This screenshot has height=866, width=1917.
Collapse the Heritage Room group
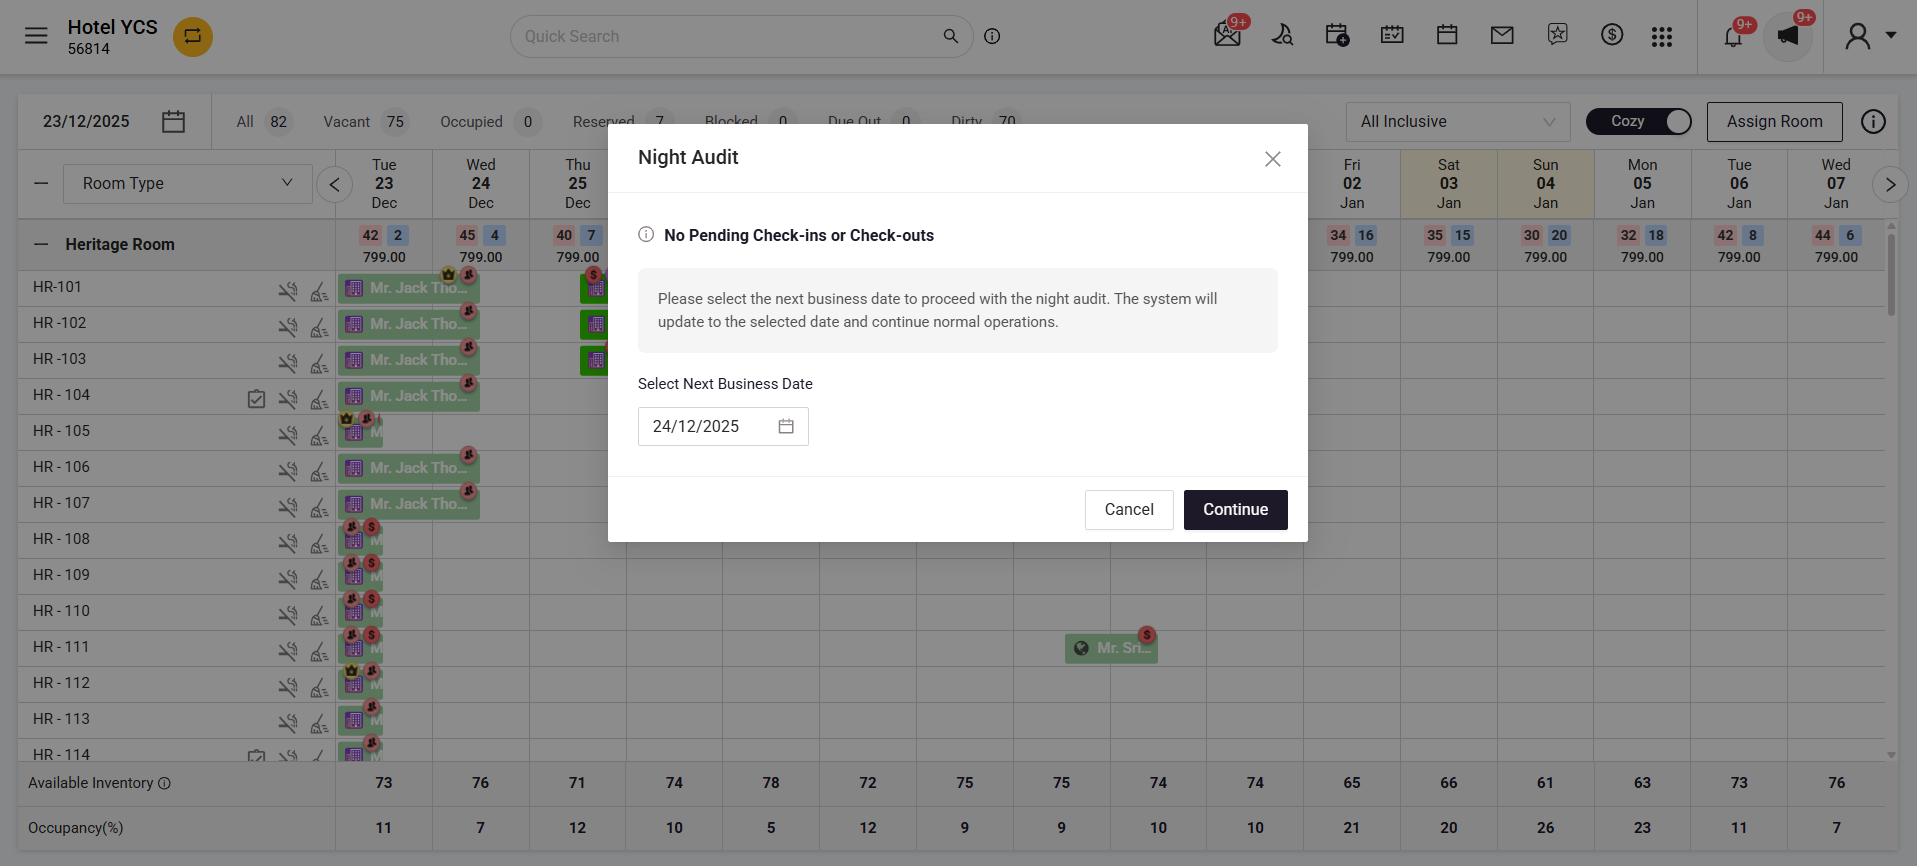tap(41, 244)
